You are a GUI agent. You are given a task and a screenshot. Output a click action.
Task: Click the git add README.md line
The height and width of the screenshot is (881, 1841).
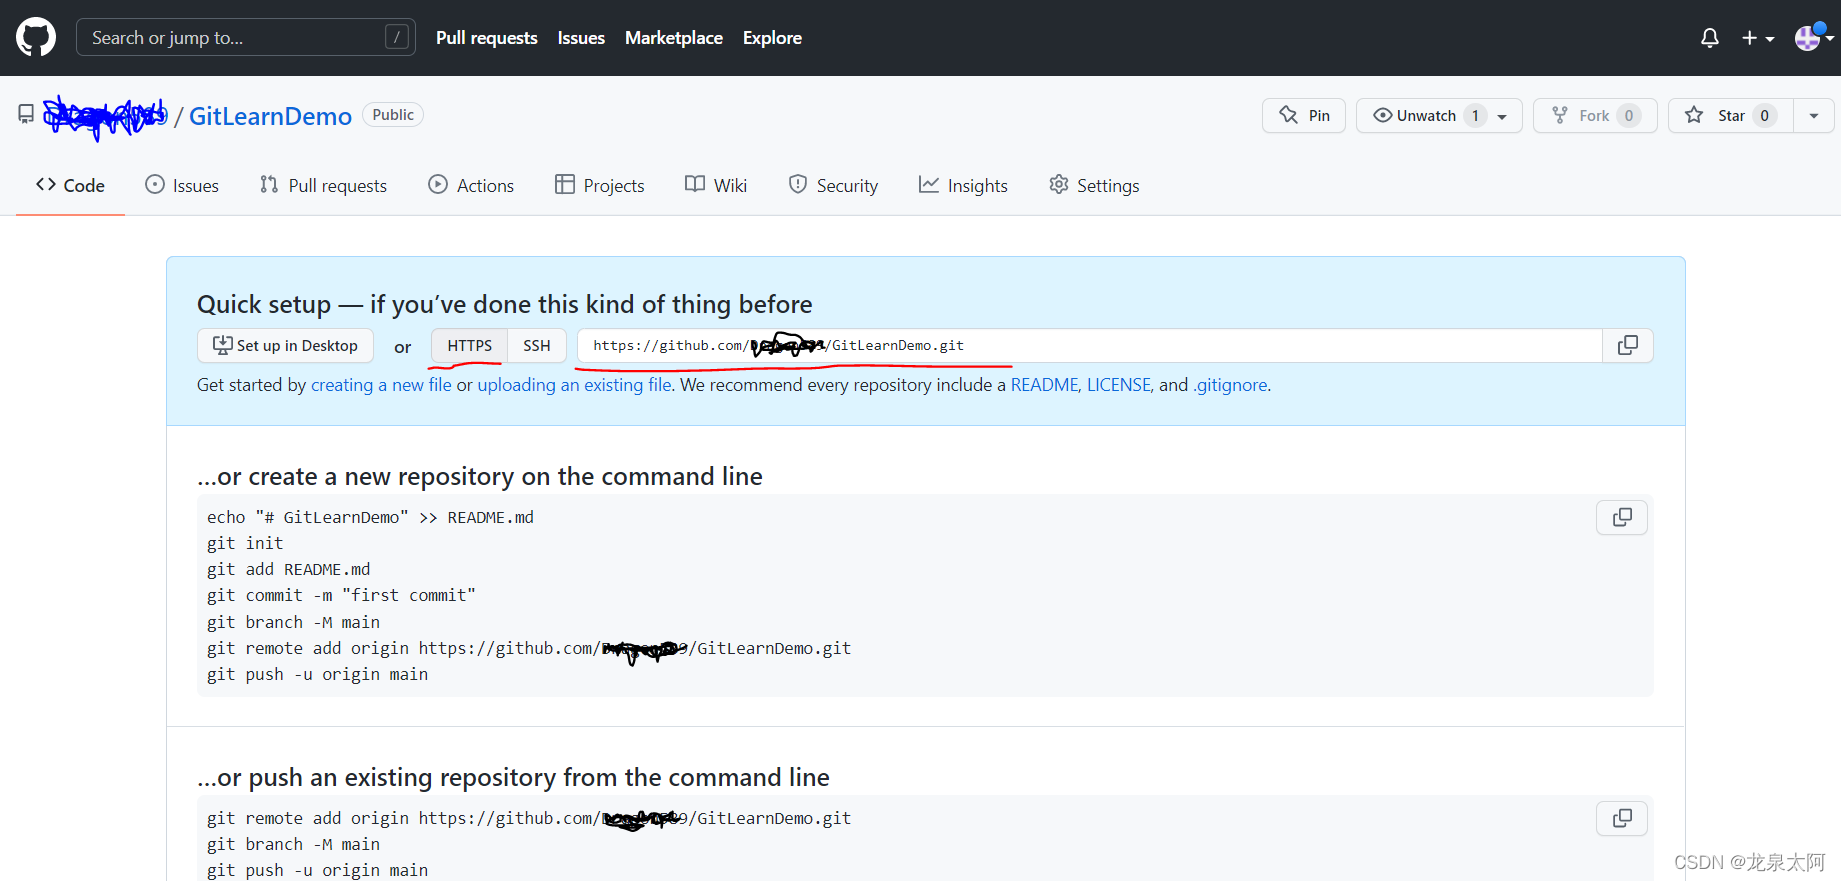(x=288, y=569)
